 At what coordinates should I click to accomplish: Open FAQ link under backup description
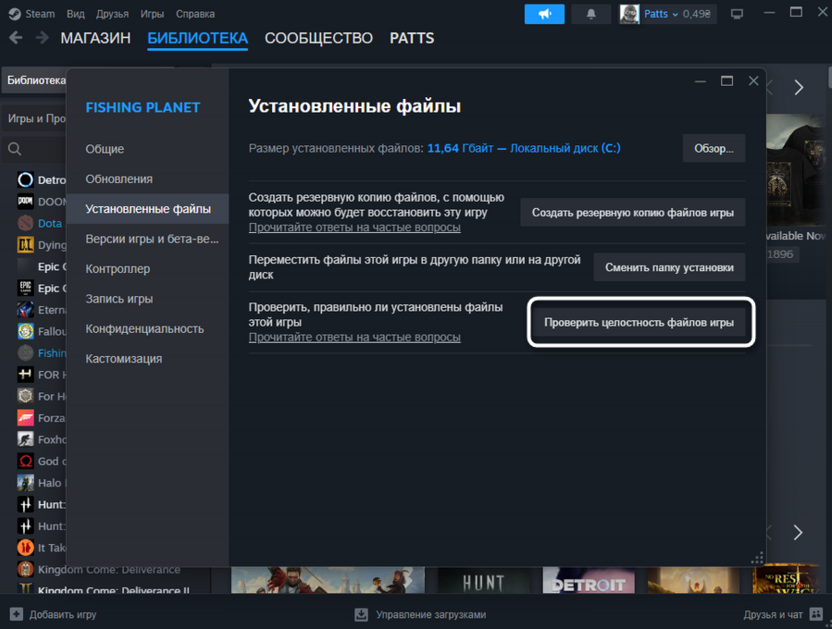[x=354, y=227]
